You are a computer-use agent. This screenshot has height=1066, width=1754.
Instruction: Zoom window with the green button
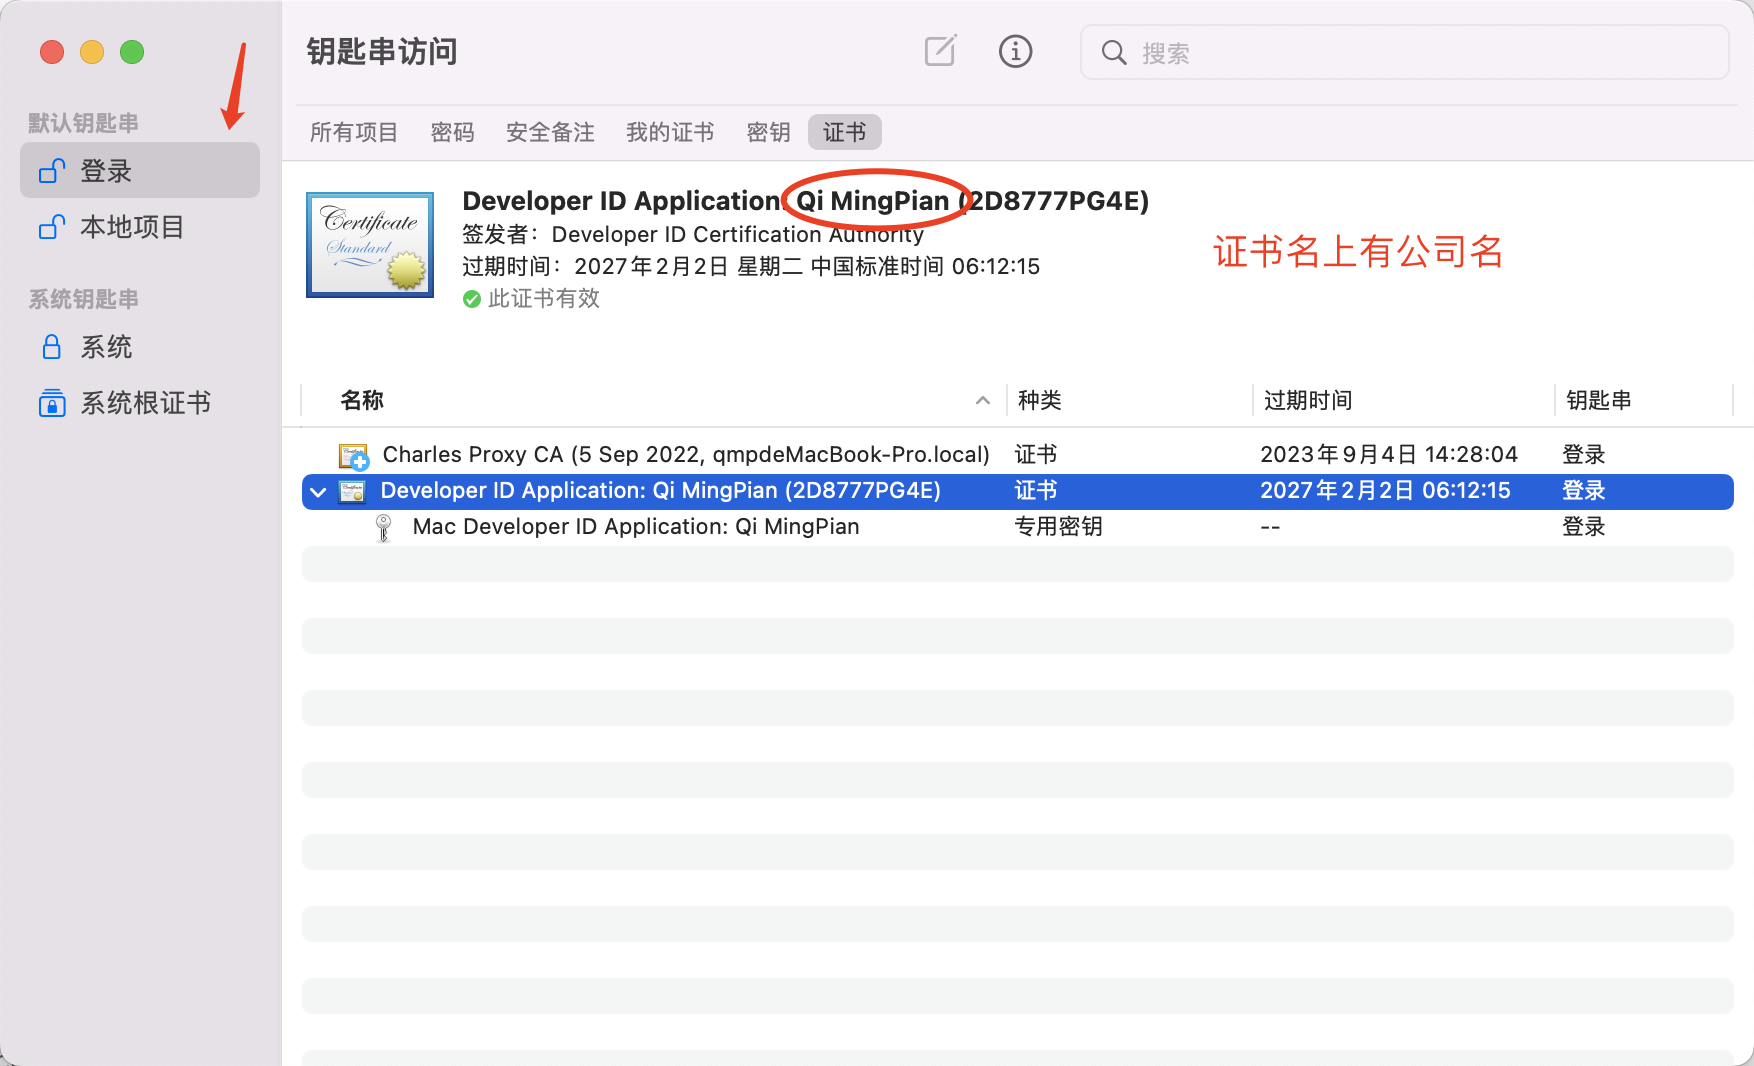(132, 52)
